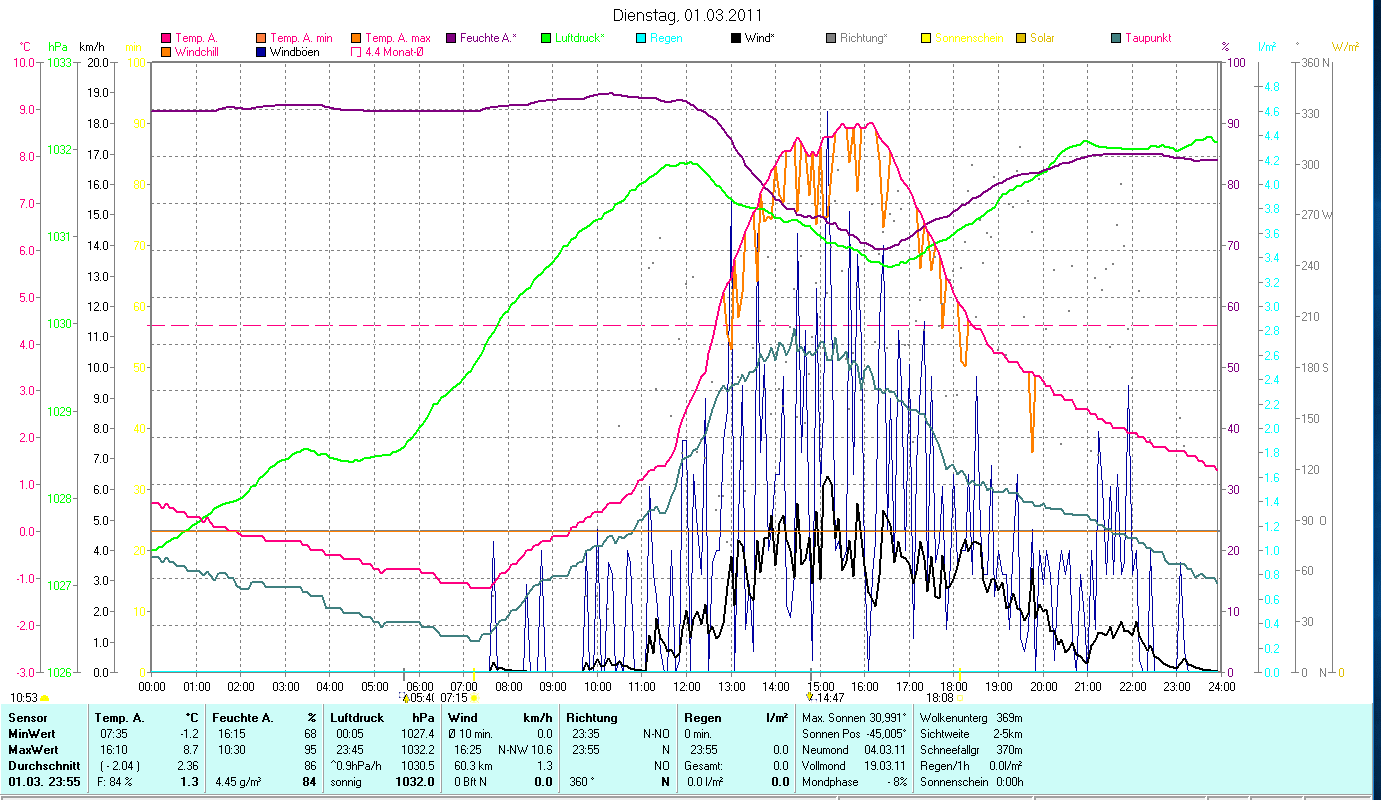
Task: Toggle the cyan Regen series in legend
Action: pyautogui.click(x=641, y=38)
